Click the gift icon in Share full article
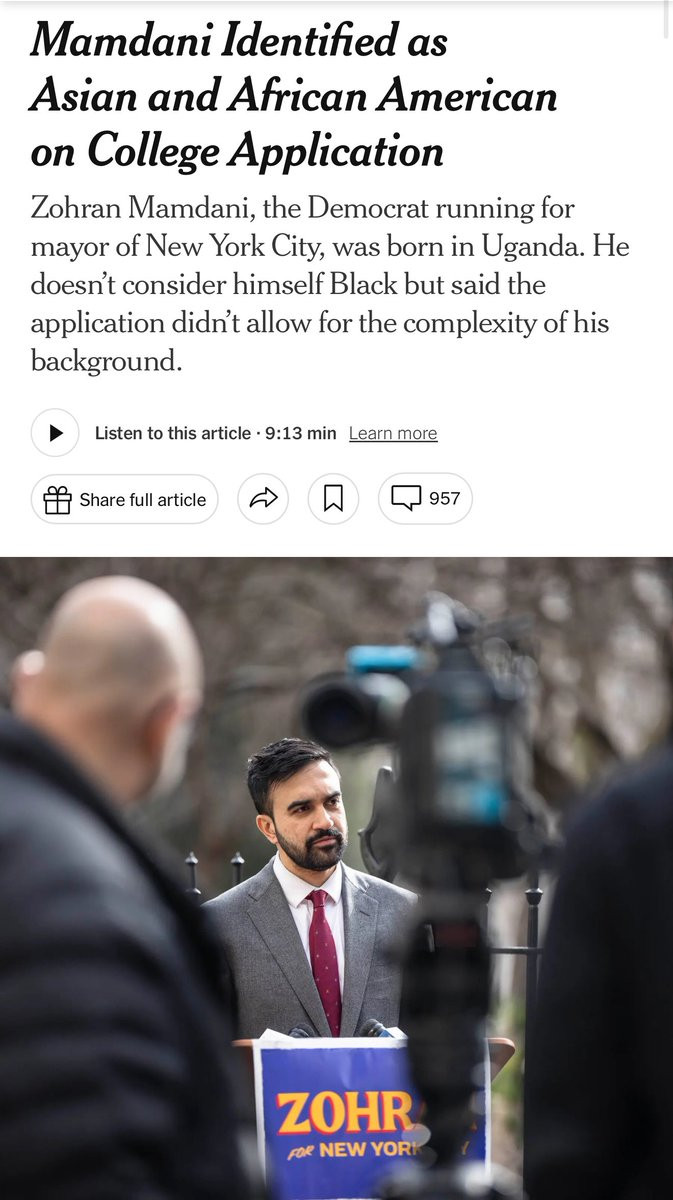 click(x=57, y=499)
